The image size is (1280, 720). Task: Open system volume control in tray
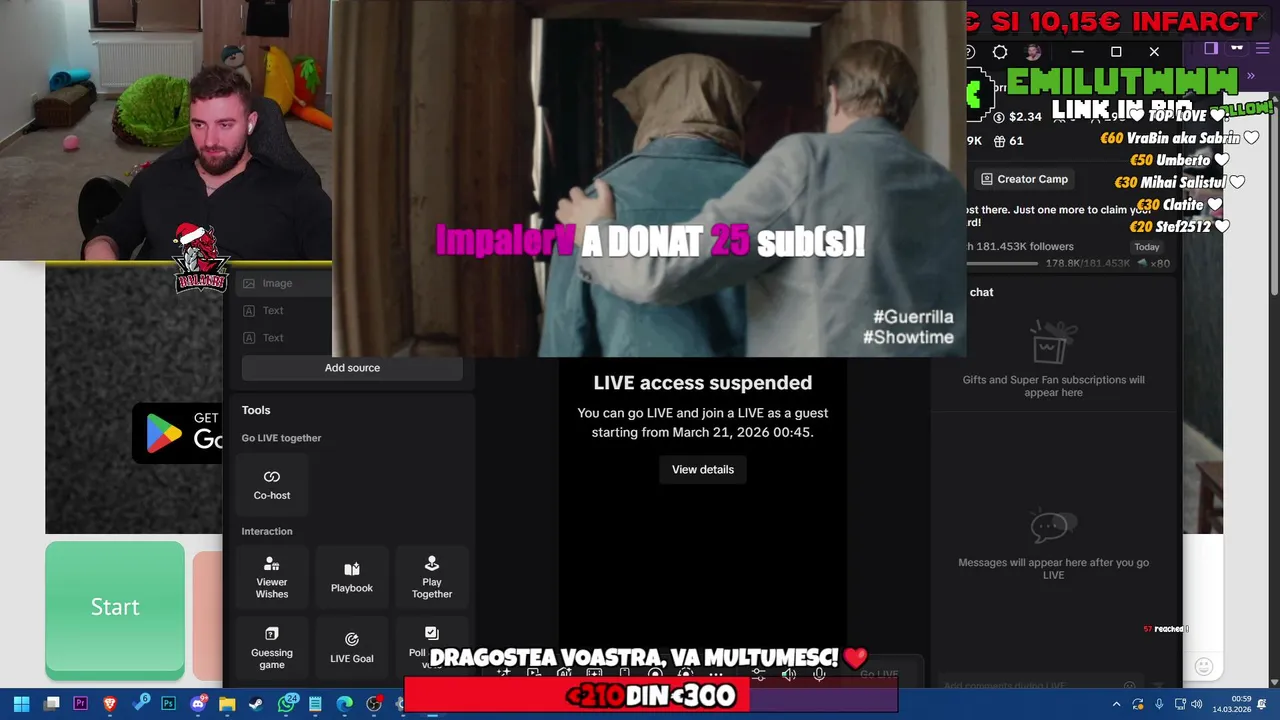1197,704
